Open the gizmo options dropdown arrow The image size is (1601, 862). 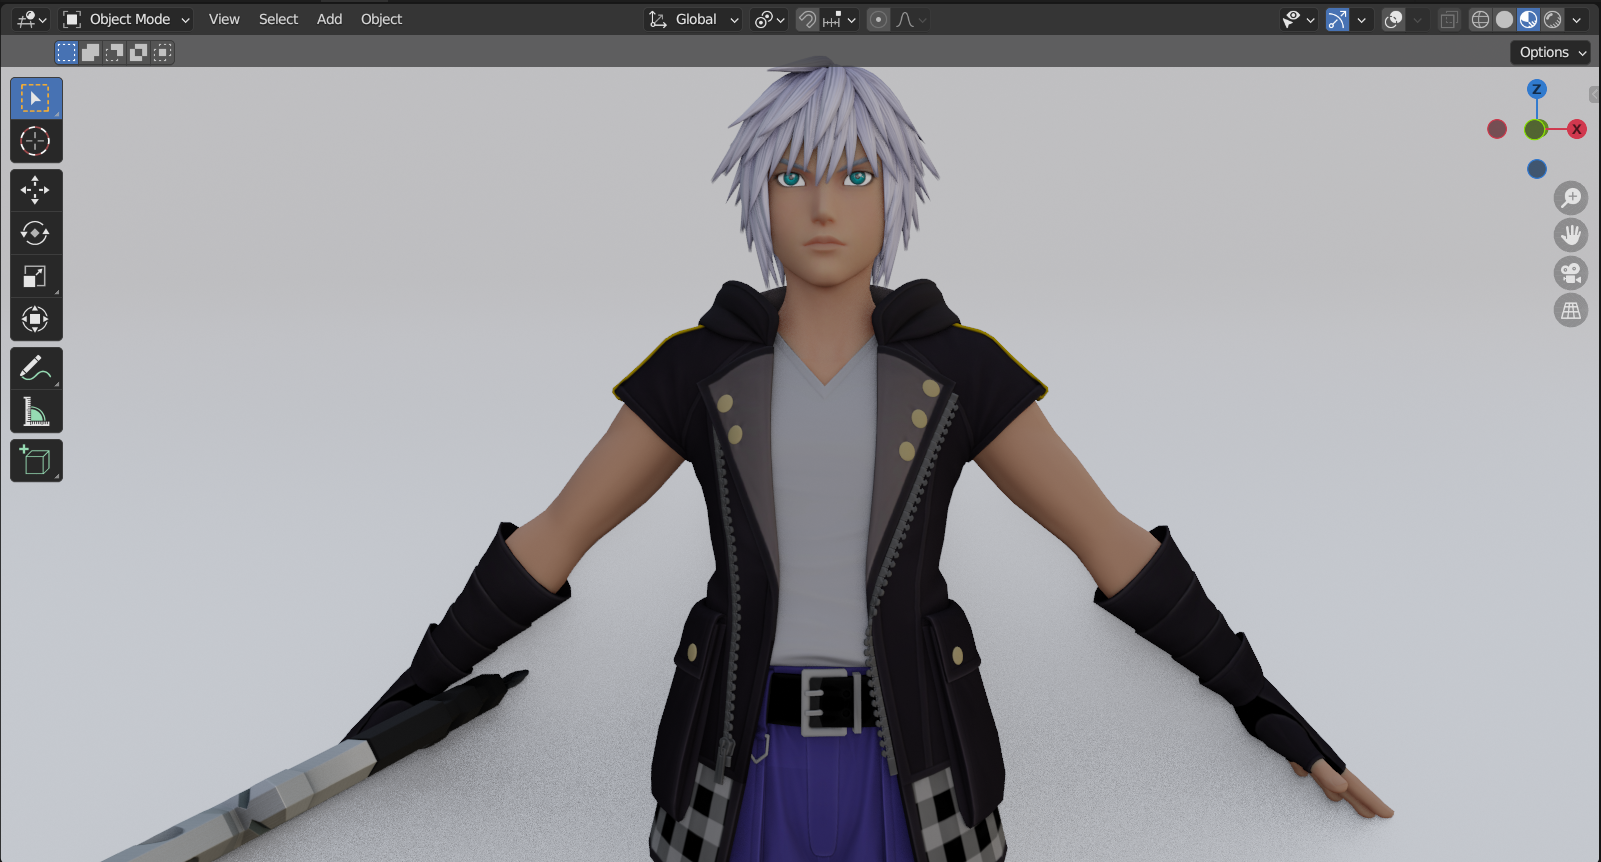coord(1361,19)
